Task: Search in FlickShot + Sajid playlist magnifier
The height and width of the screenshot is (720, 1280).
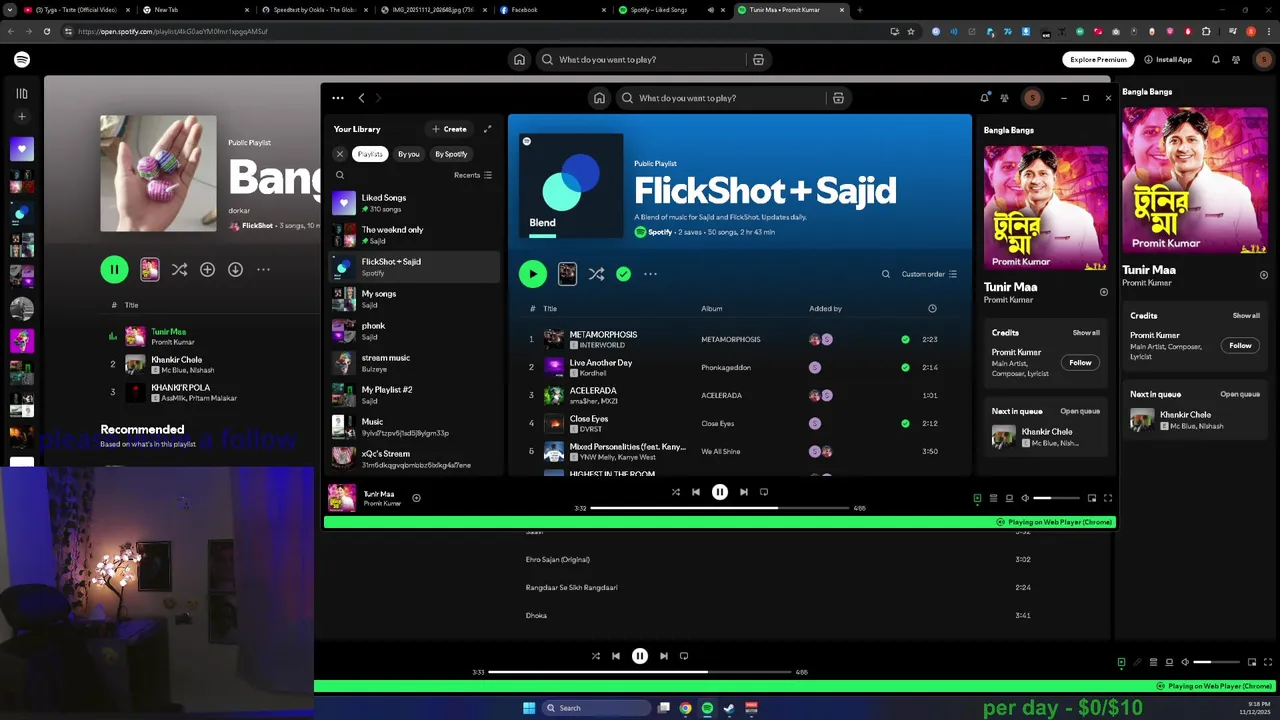Action: (886, 274)
